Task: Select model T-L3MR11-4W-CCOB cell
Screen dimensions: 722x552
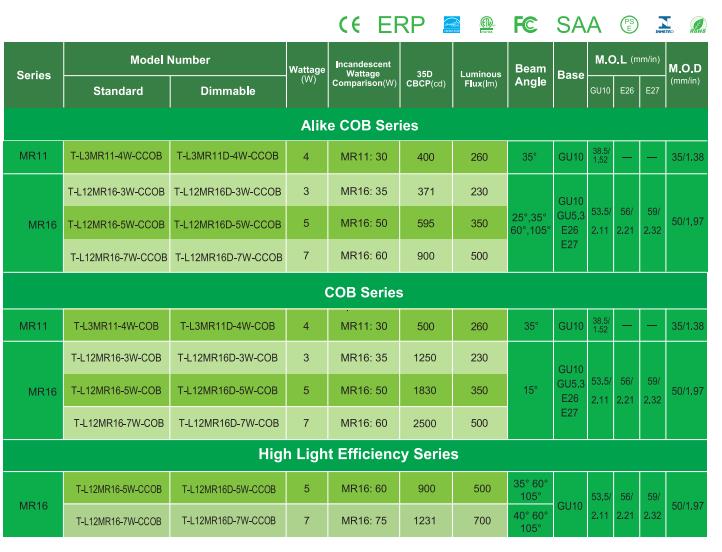Action: click(117, 157)
